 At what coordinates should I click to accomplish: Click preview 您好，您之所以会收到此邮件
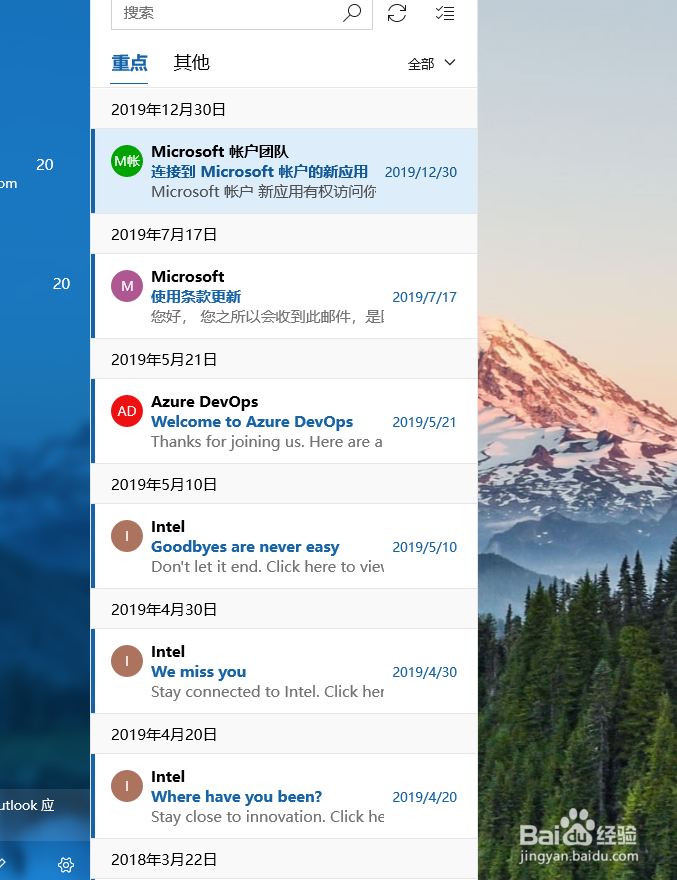coord(267,317)
